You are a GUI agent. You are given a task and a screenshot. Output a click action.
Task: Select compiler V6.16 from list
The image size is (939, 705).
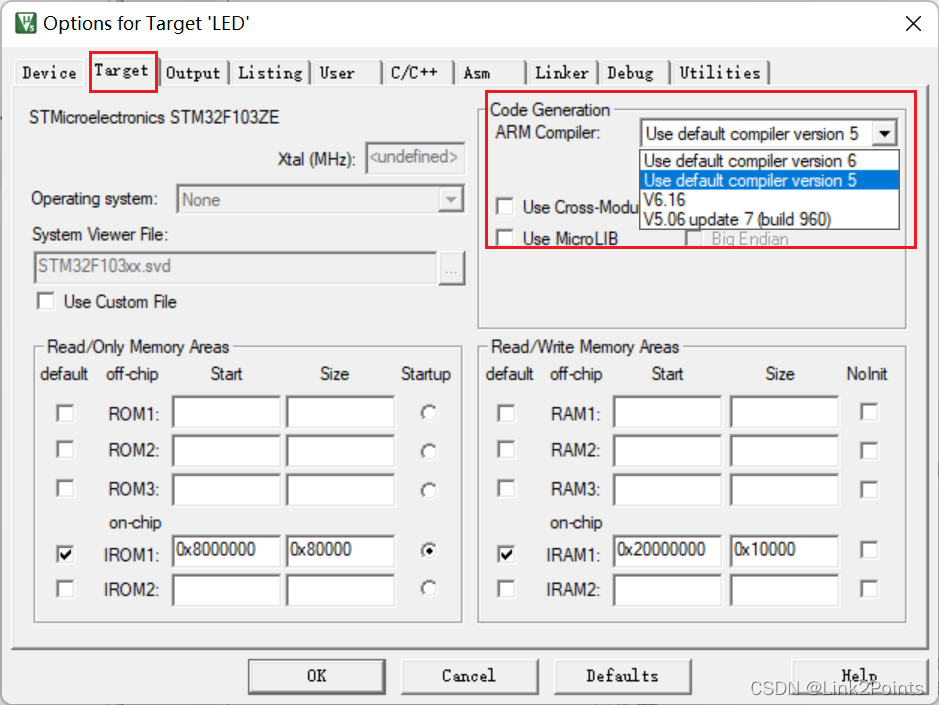(x=770, y=200)
